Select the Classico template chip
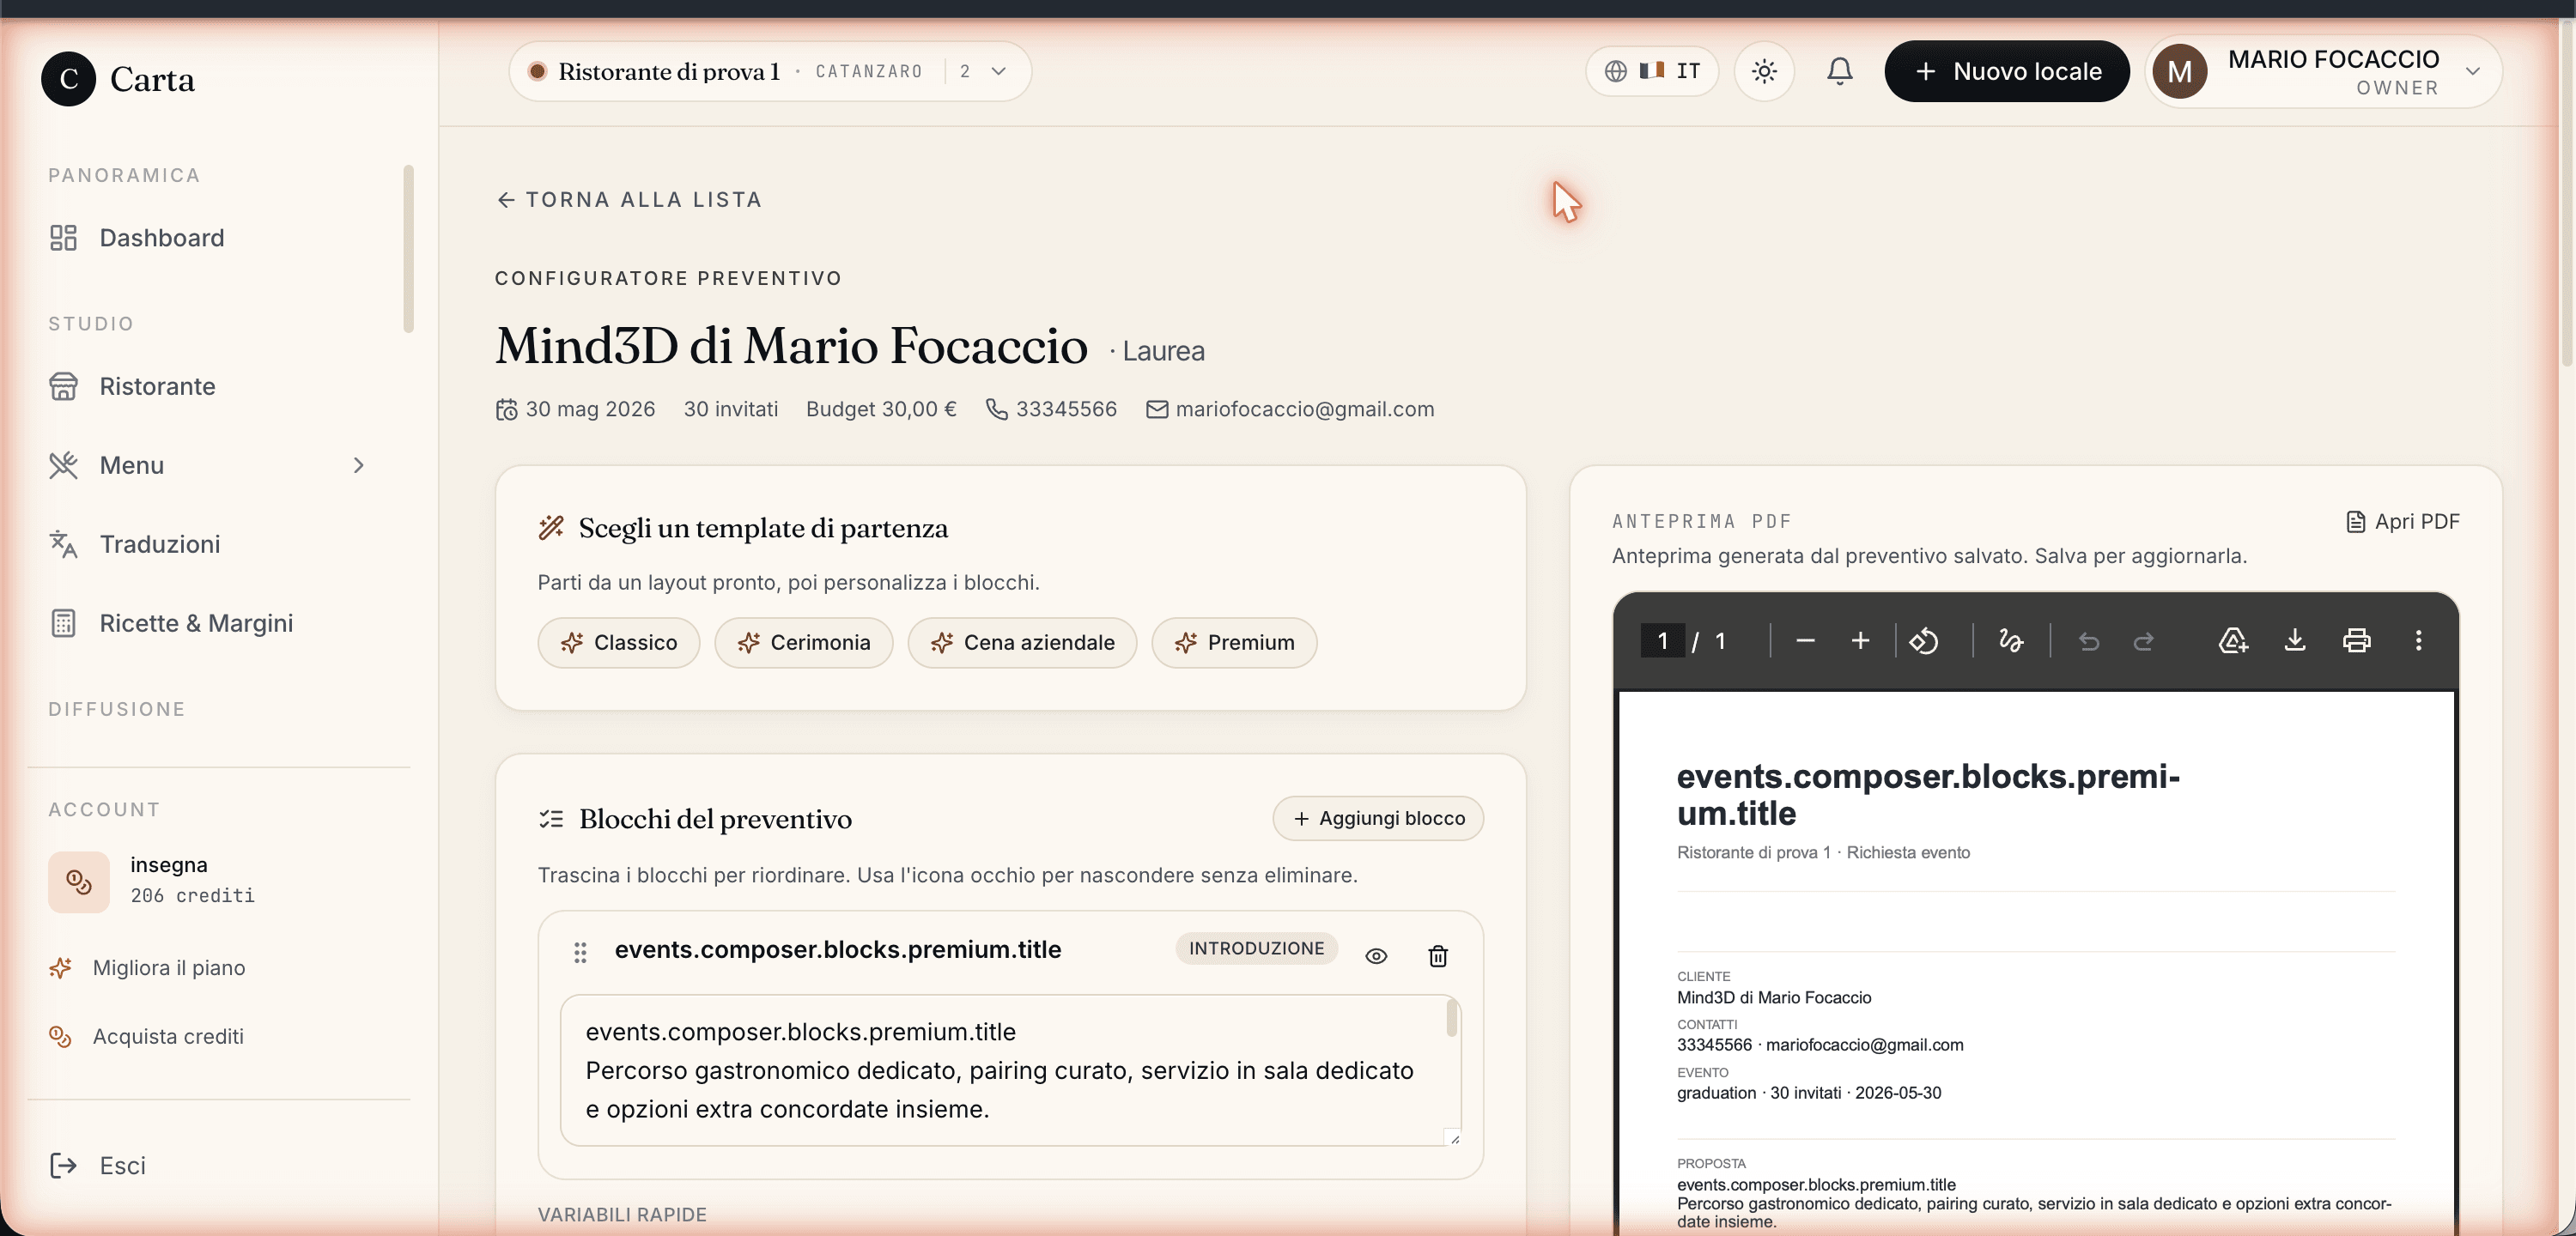This screenshot has height=1236, width=2576. pyautogui.click(x=619, y=642)
